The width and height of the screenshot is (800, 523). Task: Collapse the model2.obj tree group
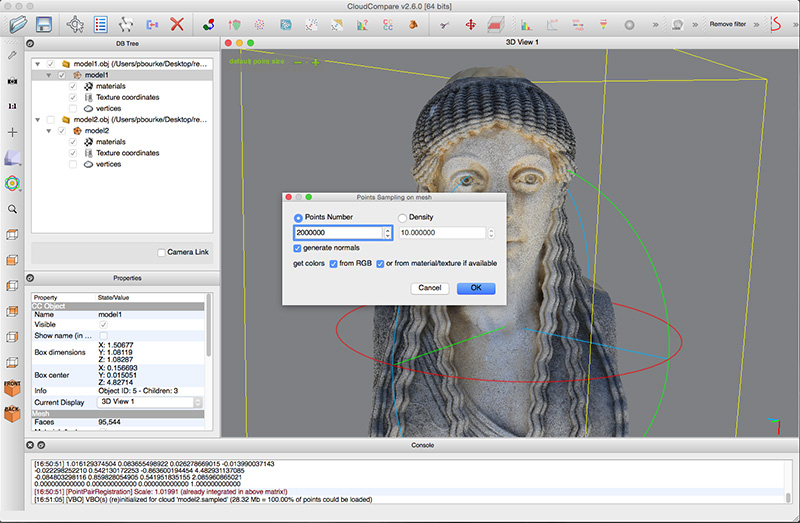click(x=37, y=119)
